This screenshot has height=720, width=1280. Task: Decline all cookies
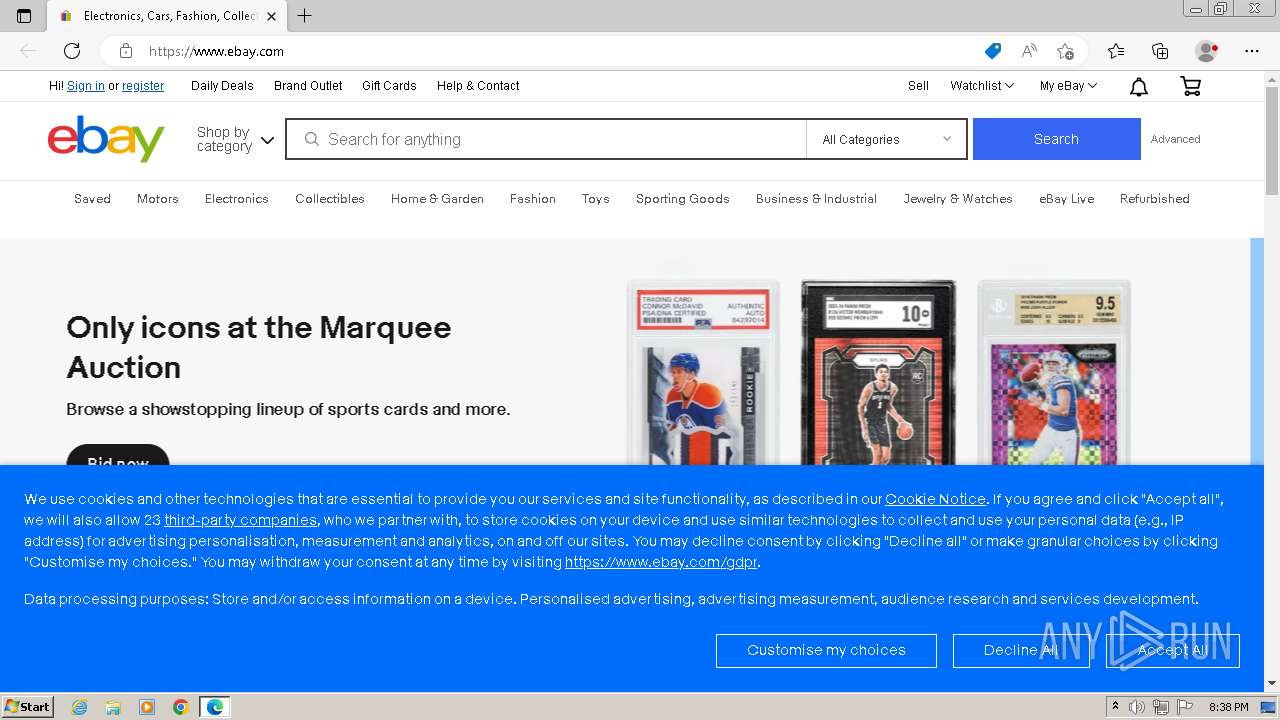(x=1021, y=650)
